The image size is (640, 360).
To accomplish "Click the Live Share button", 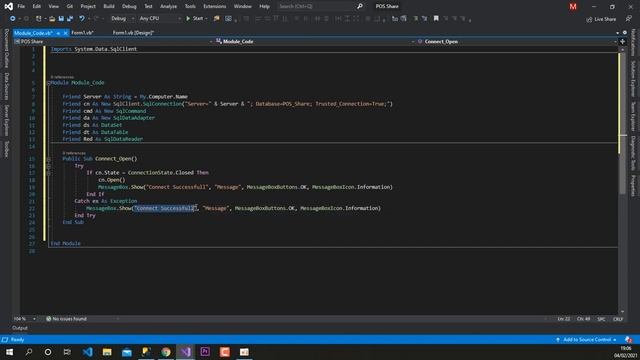I will pos(601,19).
